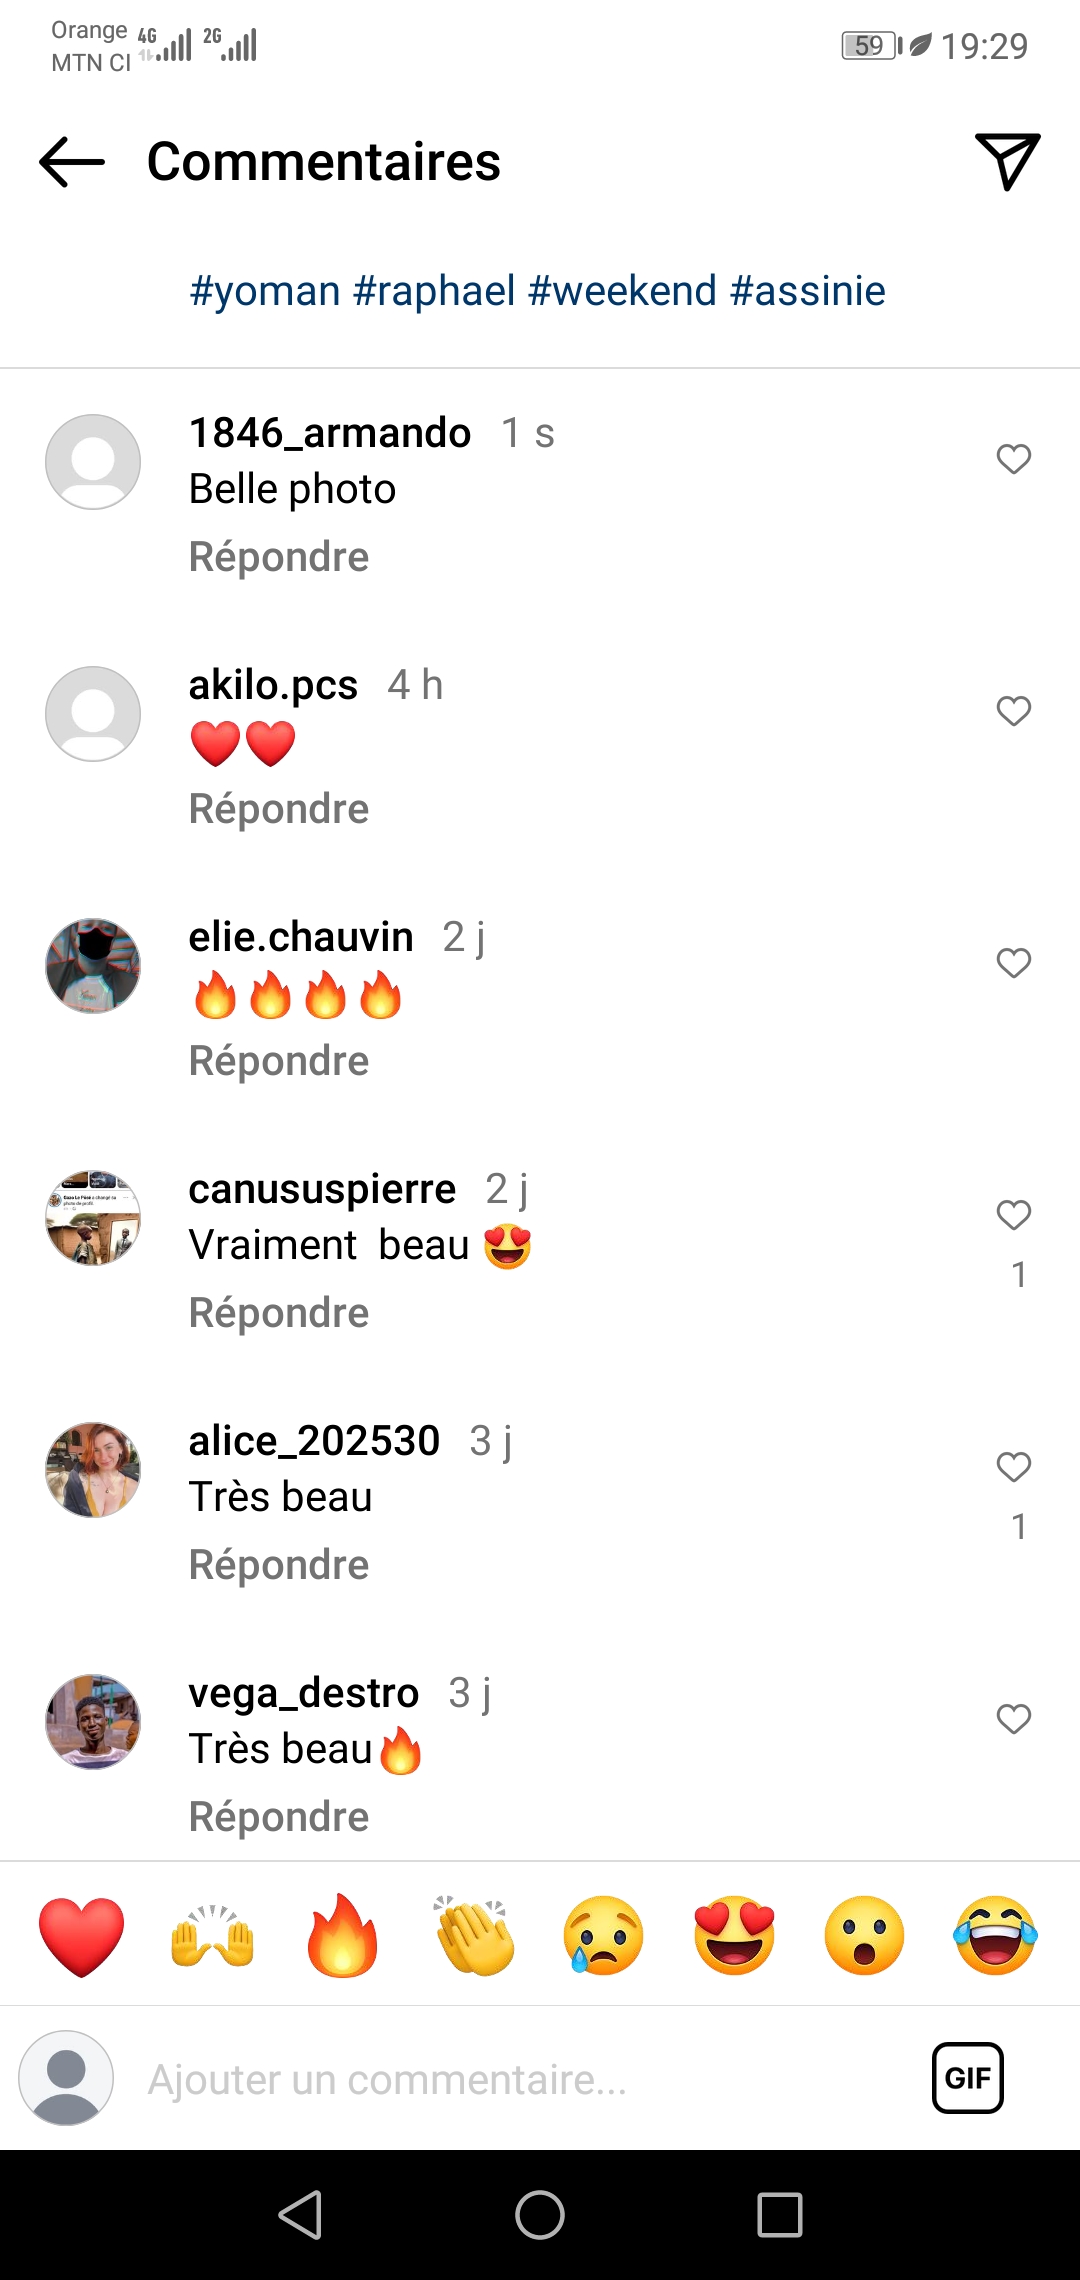Open the GIF picker button
Viewport: 1080px width, 2280px height.
(x=968, y=2078)
